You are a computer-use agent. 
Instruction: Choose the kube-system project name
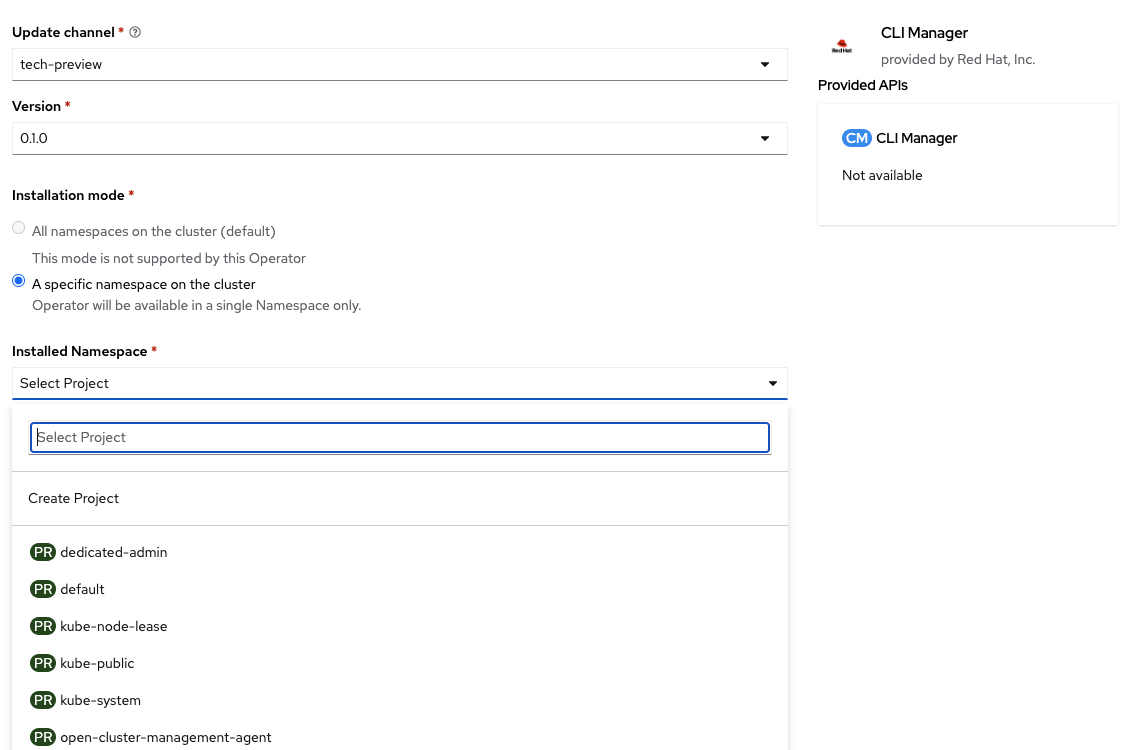(100, 700)
